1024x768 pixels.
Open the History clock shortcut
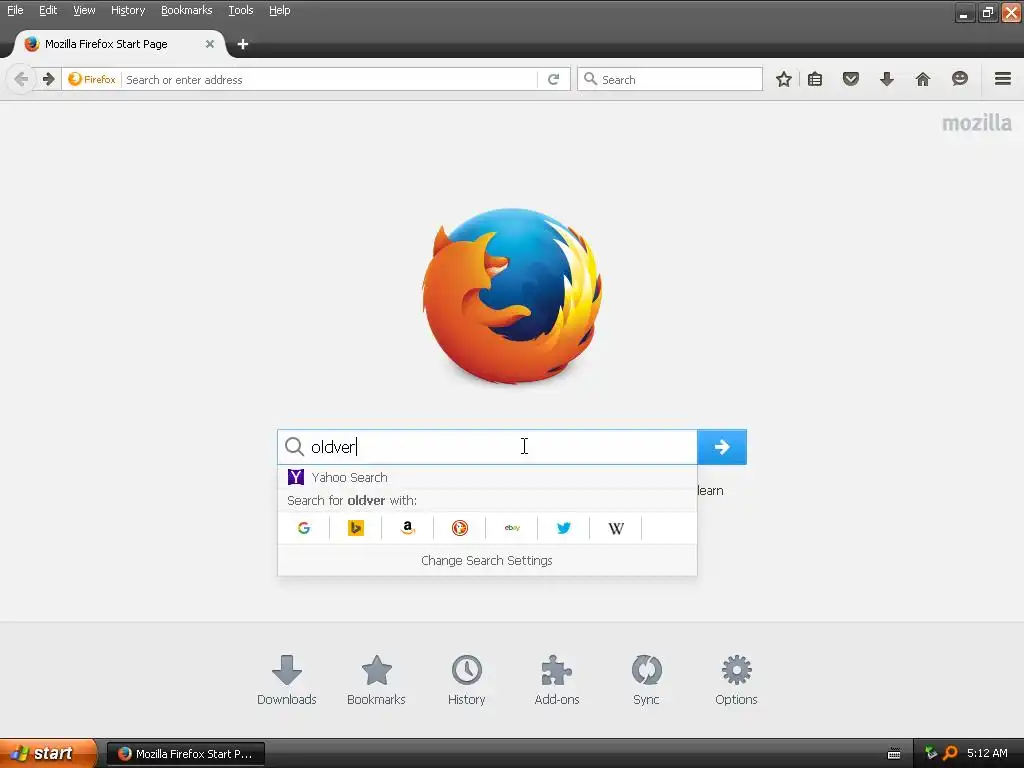(466, 680)
